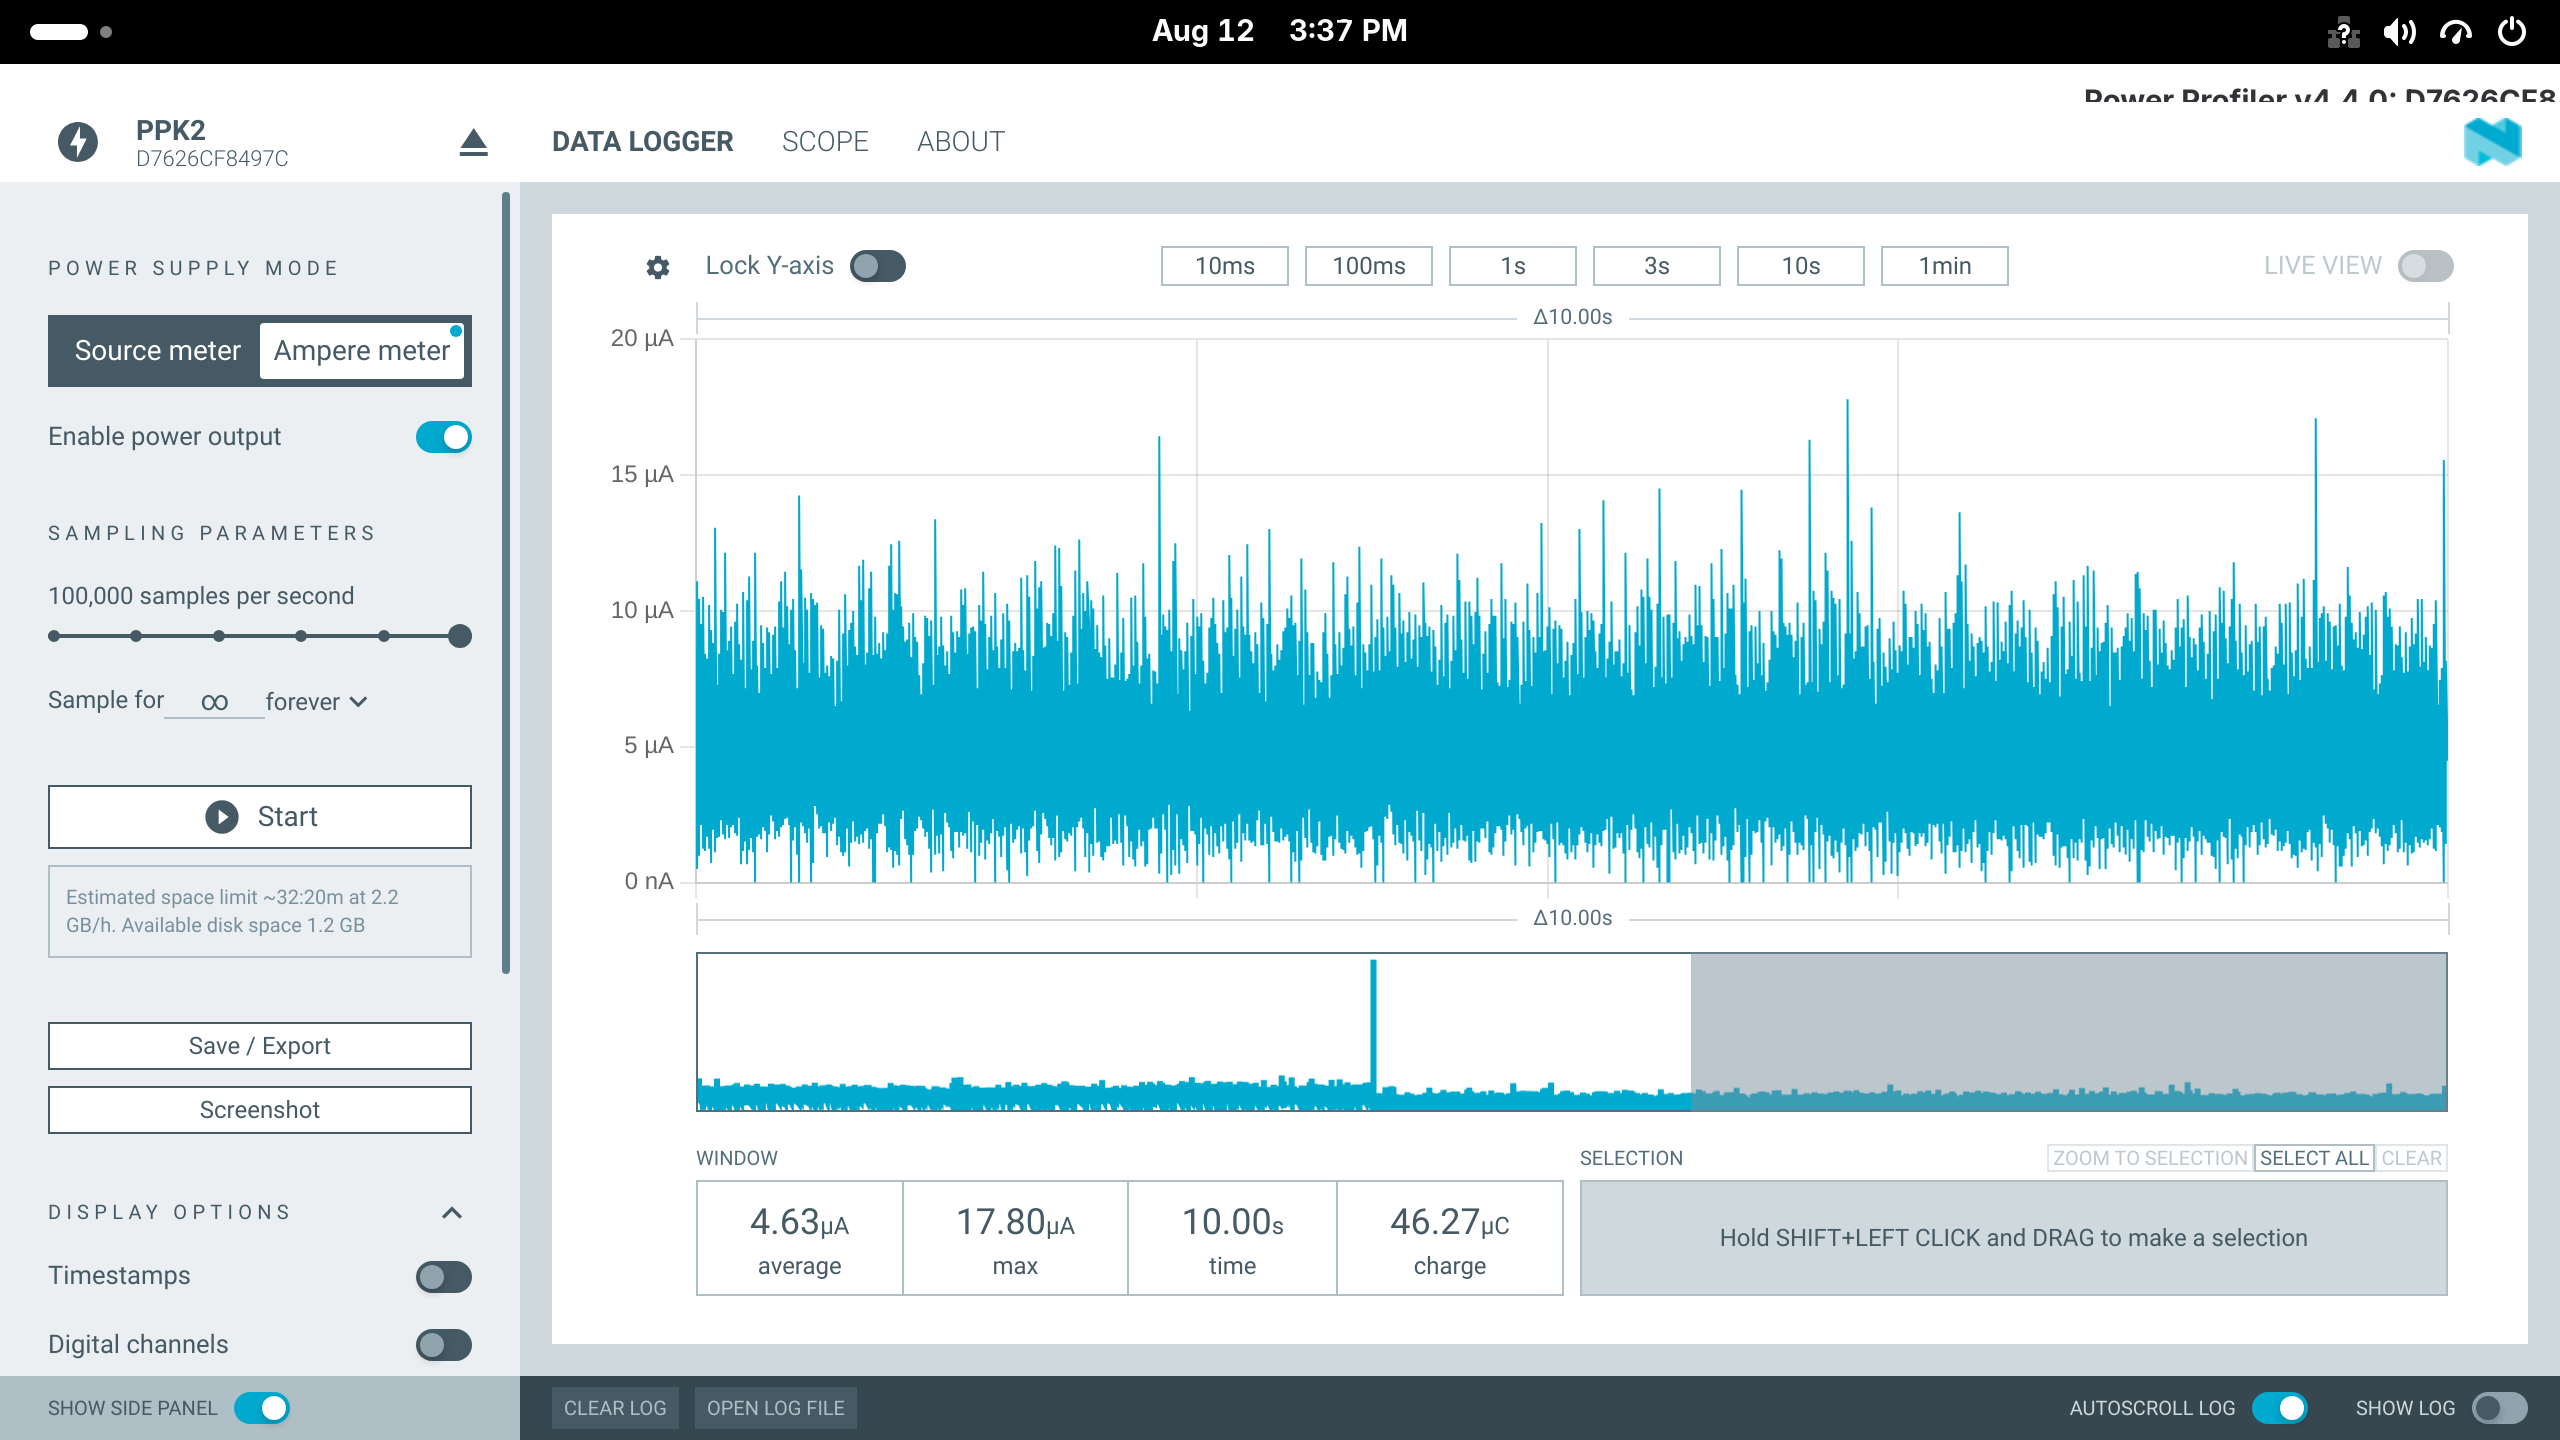
Task: Toggle Lock Y-axis switch
Action: point(878,266)
